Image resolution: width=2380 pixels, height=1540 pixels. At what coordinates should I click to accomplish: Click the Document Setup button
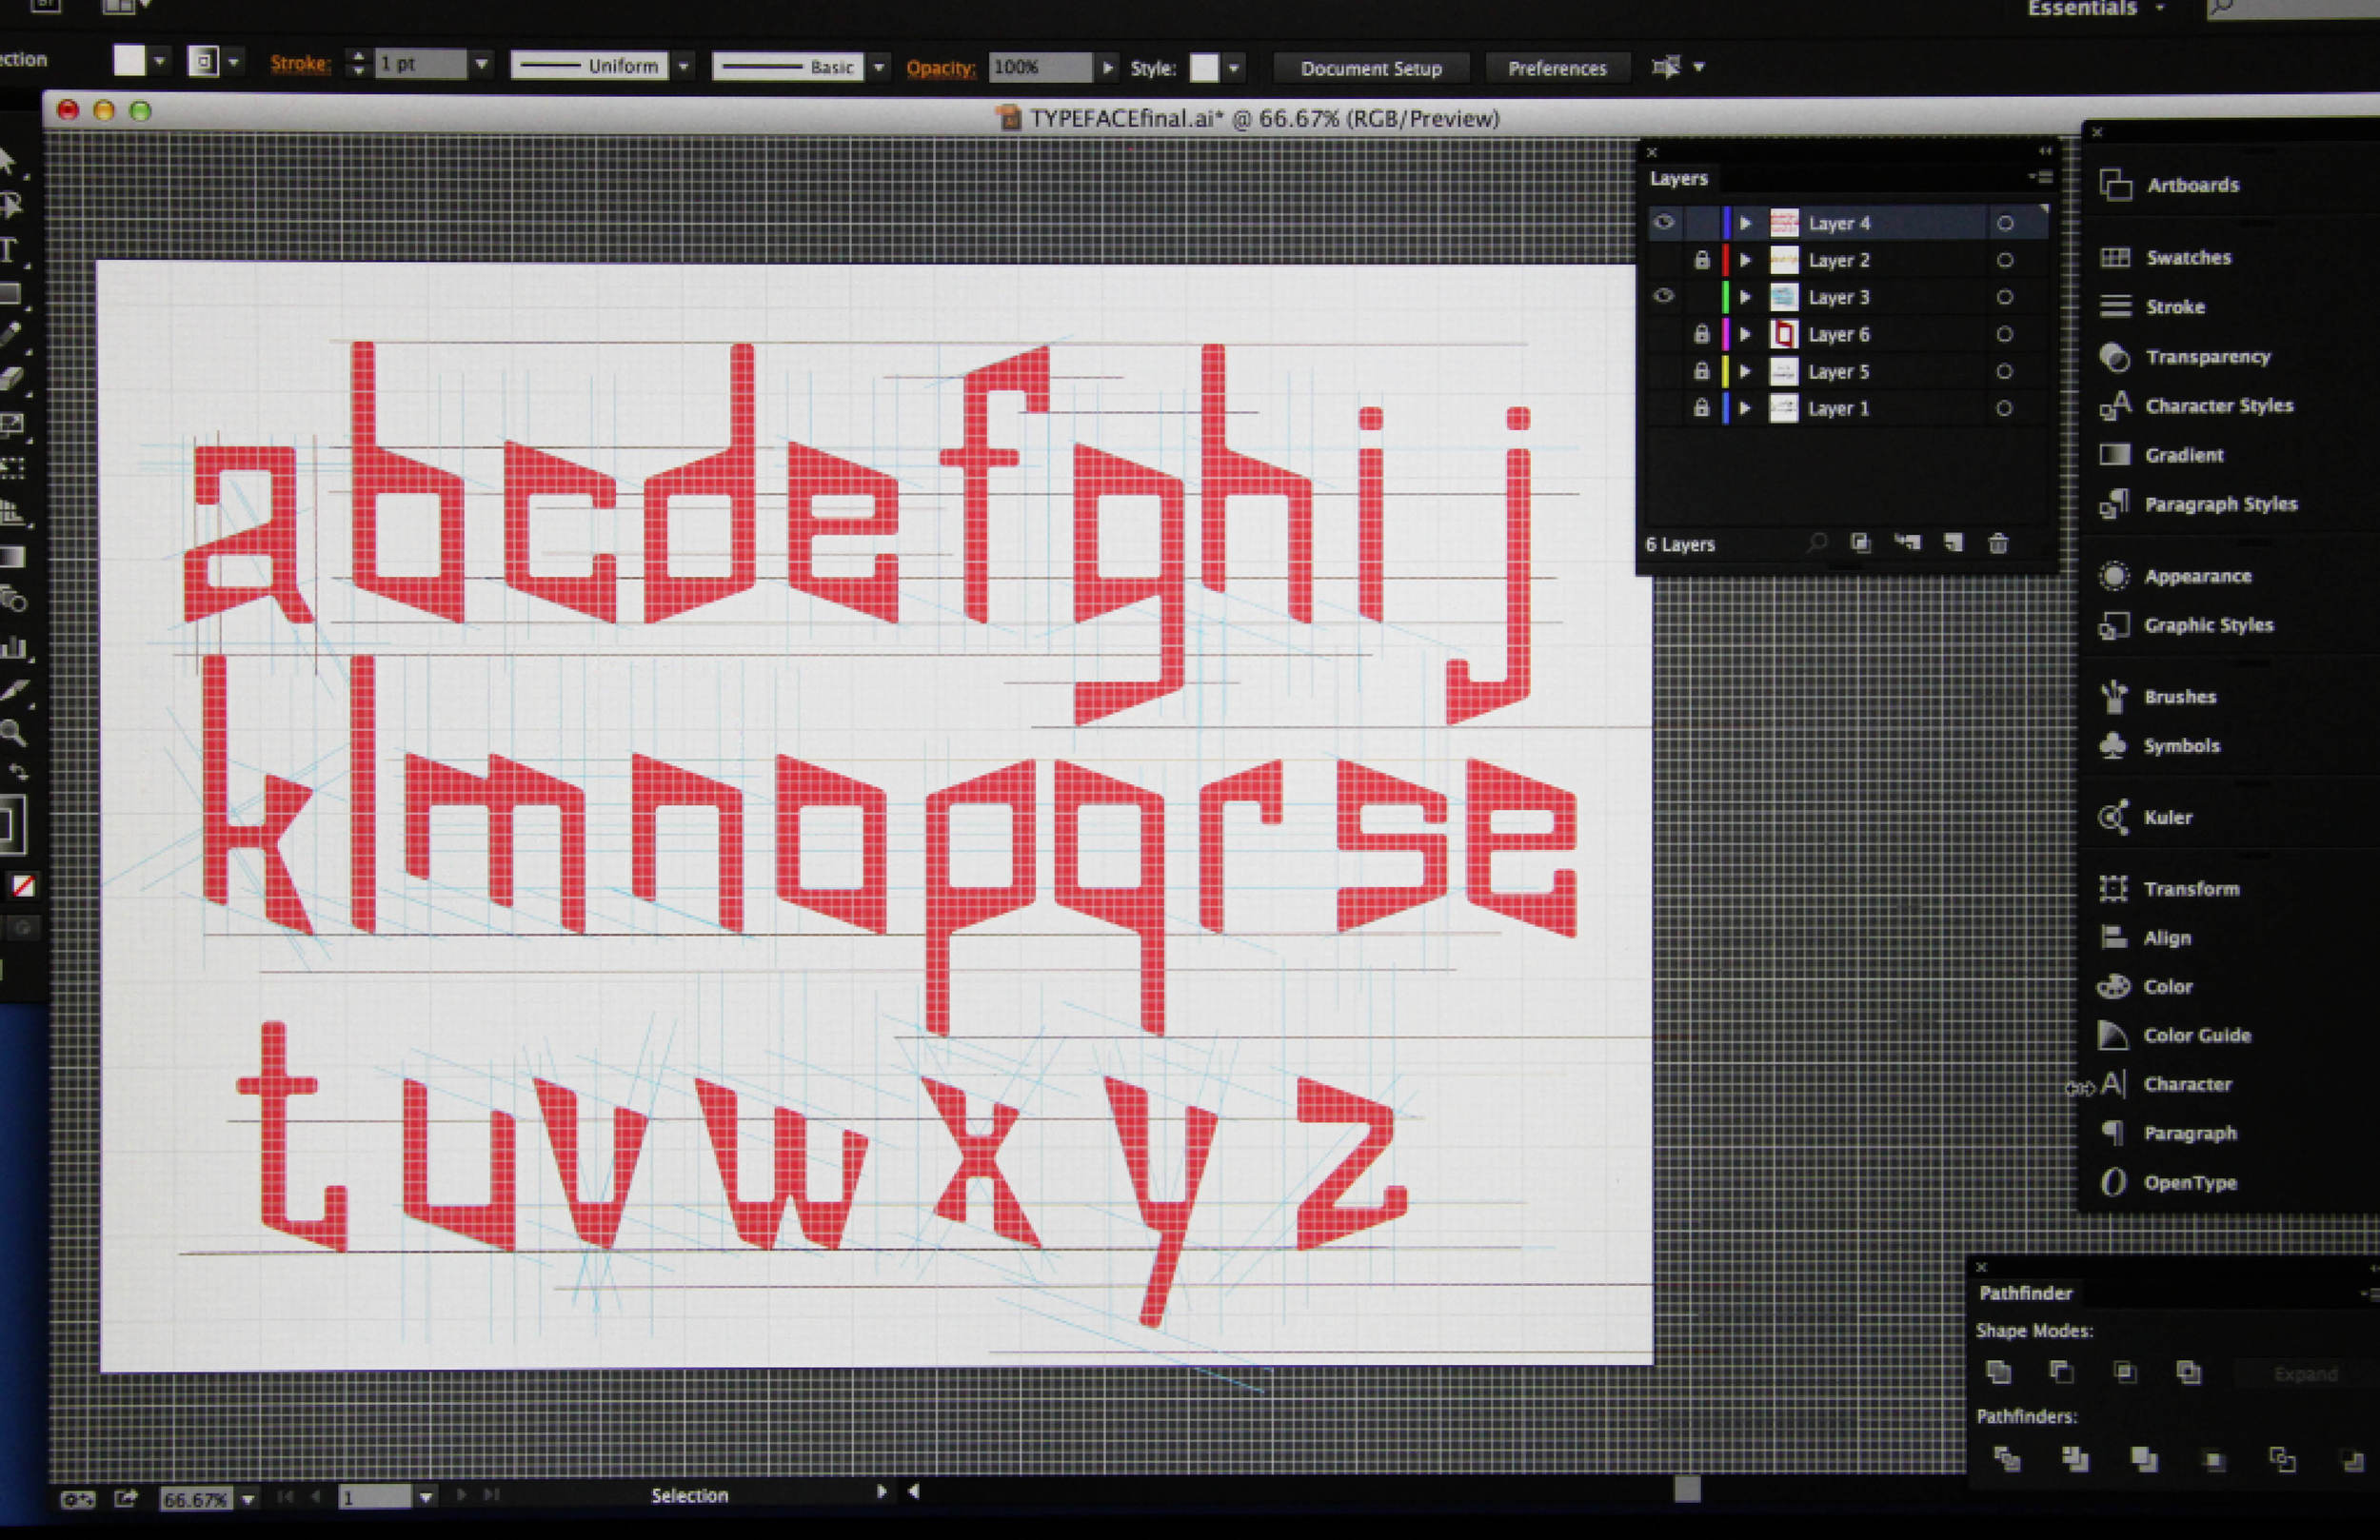tap(1371, 68)
